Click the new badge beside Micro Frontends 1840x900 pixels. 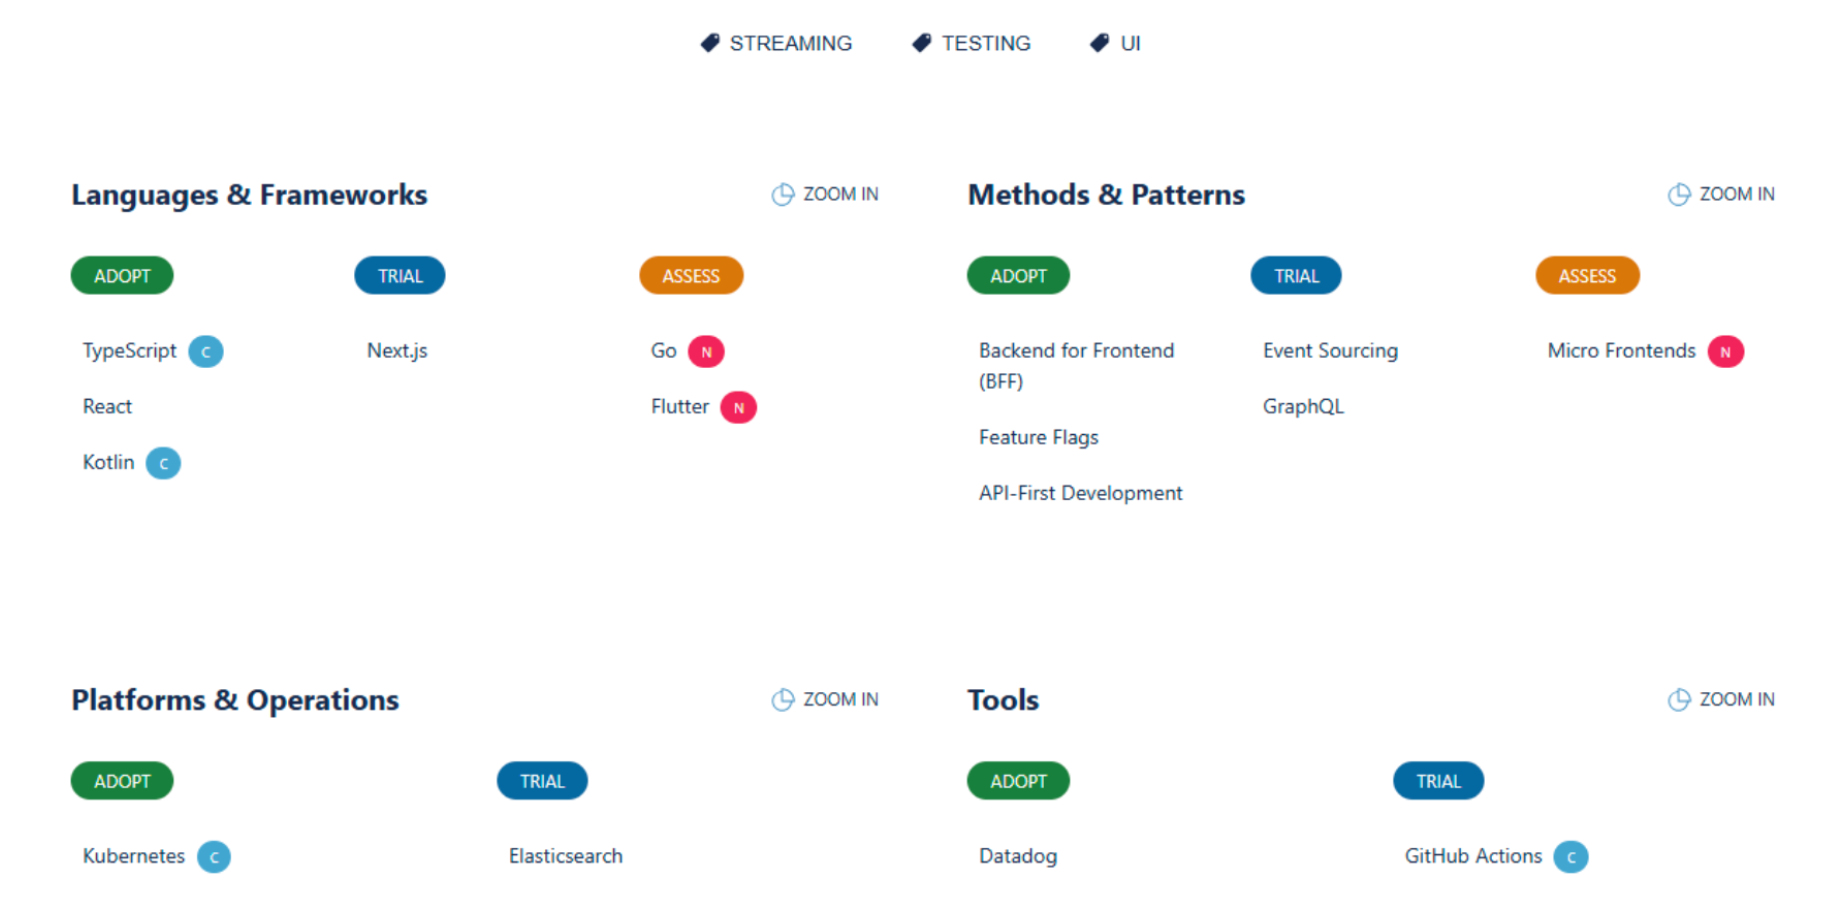[x=1725, y=351]
